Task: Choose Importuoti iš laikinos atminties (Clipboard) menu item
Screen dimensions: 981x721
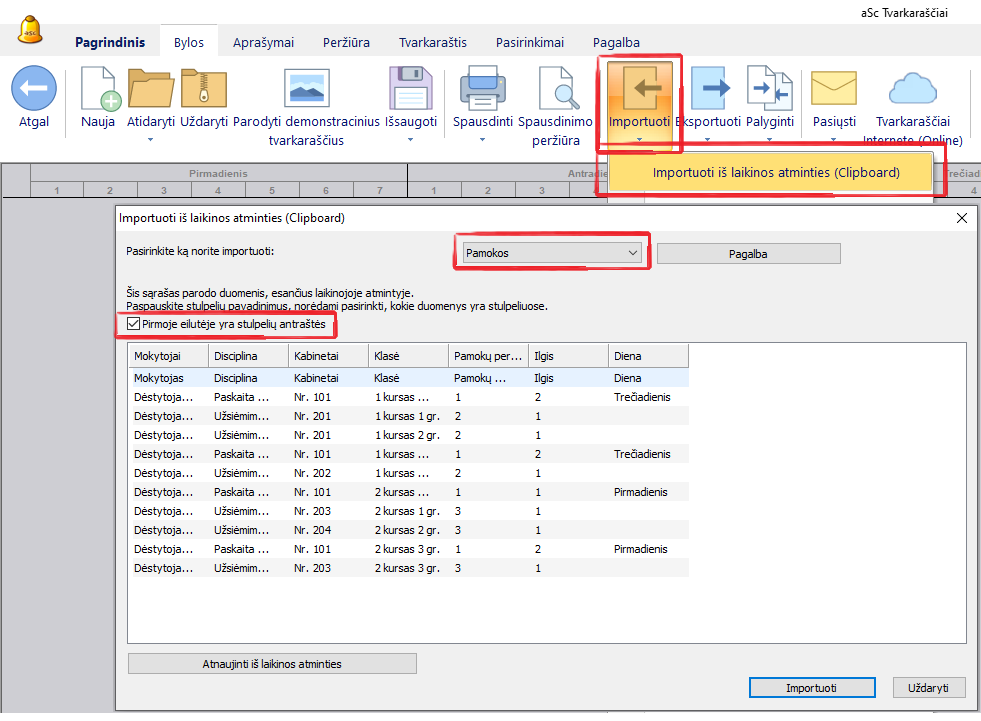Action: 770,172
